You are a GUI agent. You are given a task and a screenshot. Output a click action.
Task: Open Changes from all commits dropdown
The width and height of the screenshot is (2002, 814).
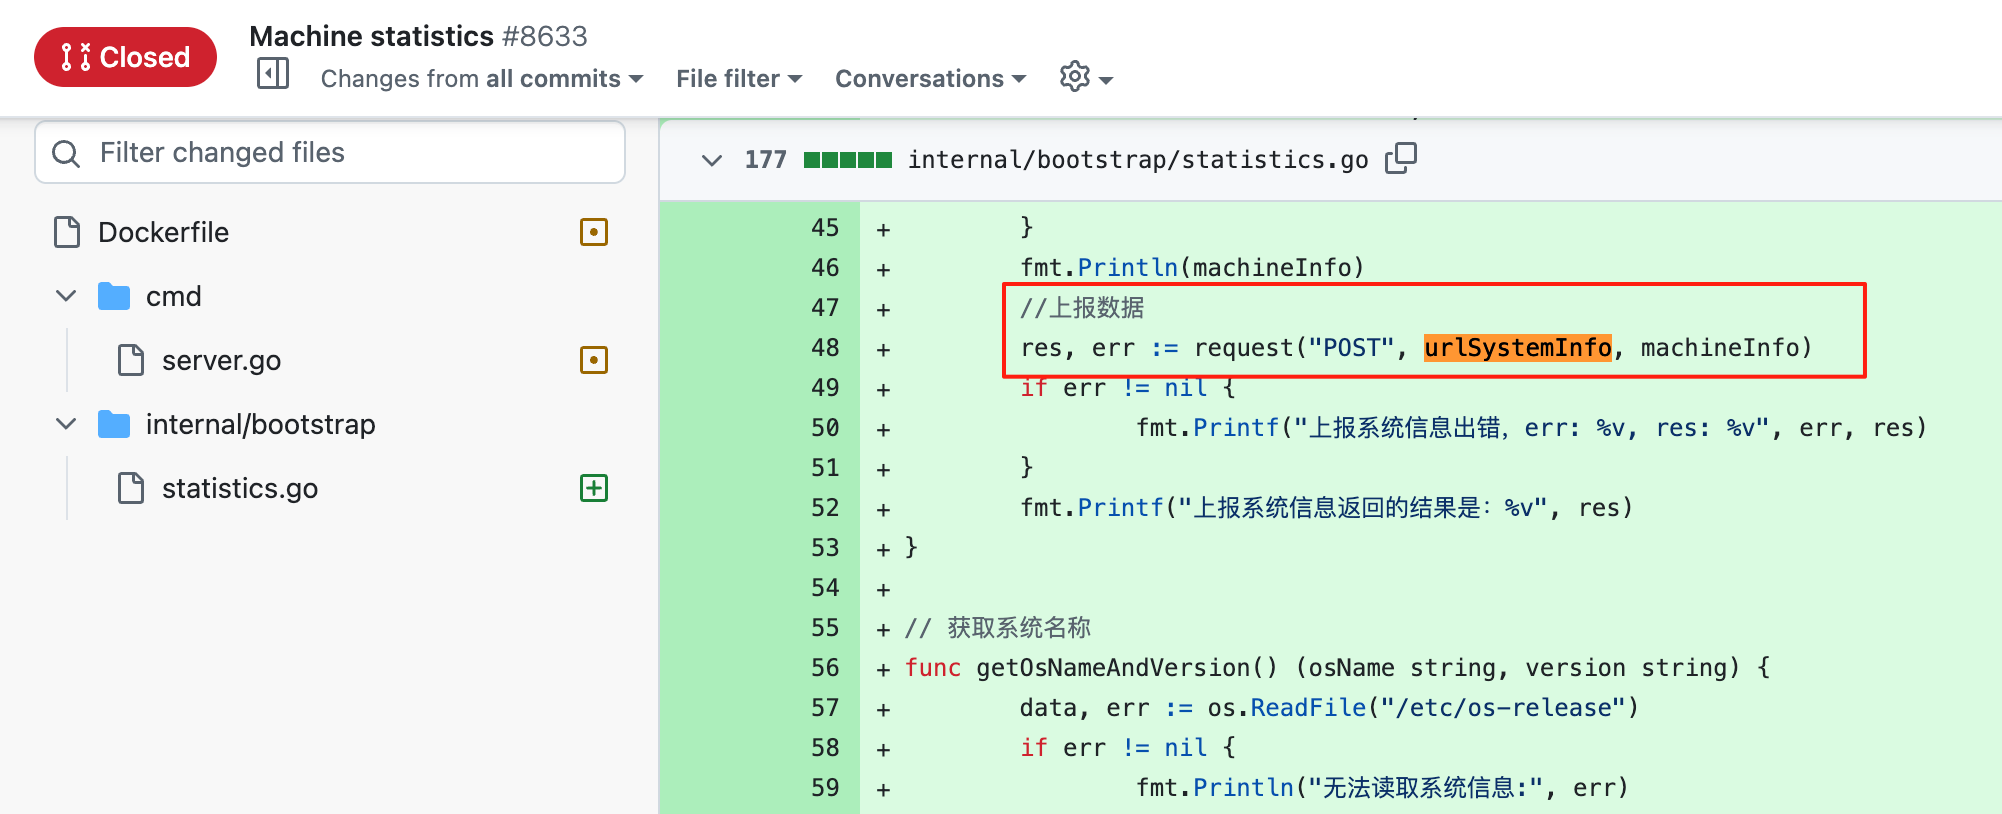pyautogui.click(x=481, y=79)
